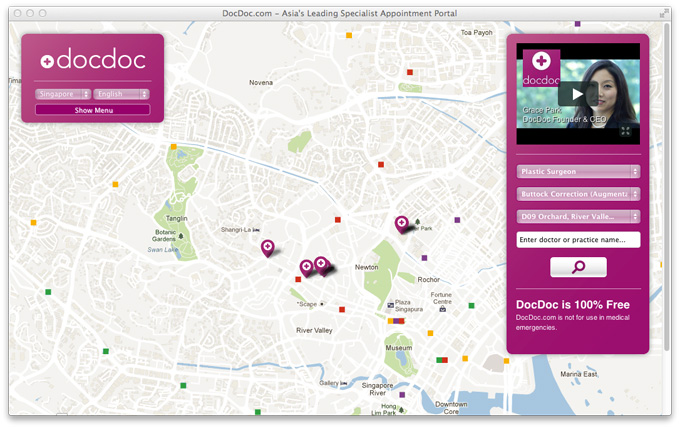This screenshot has width=680, height=428.
Task: Click the Marina East map label
Action: point(579,374)
